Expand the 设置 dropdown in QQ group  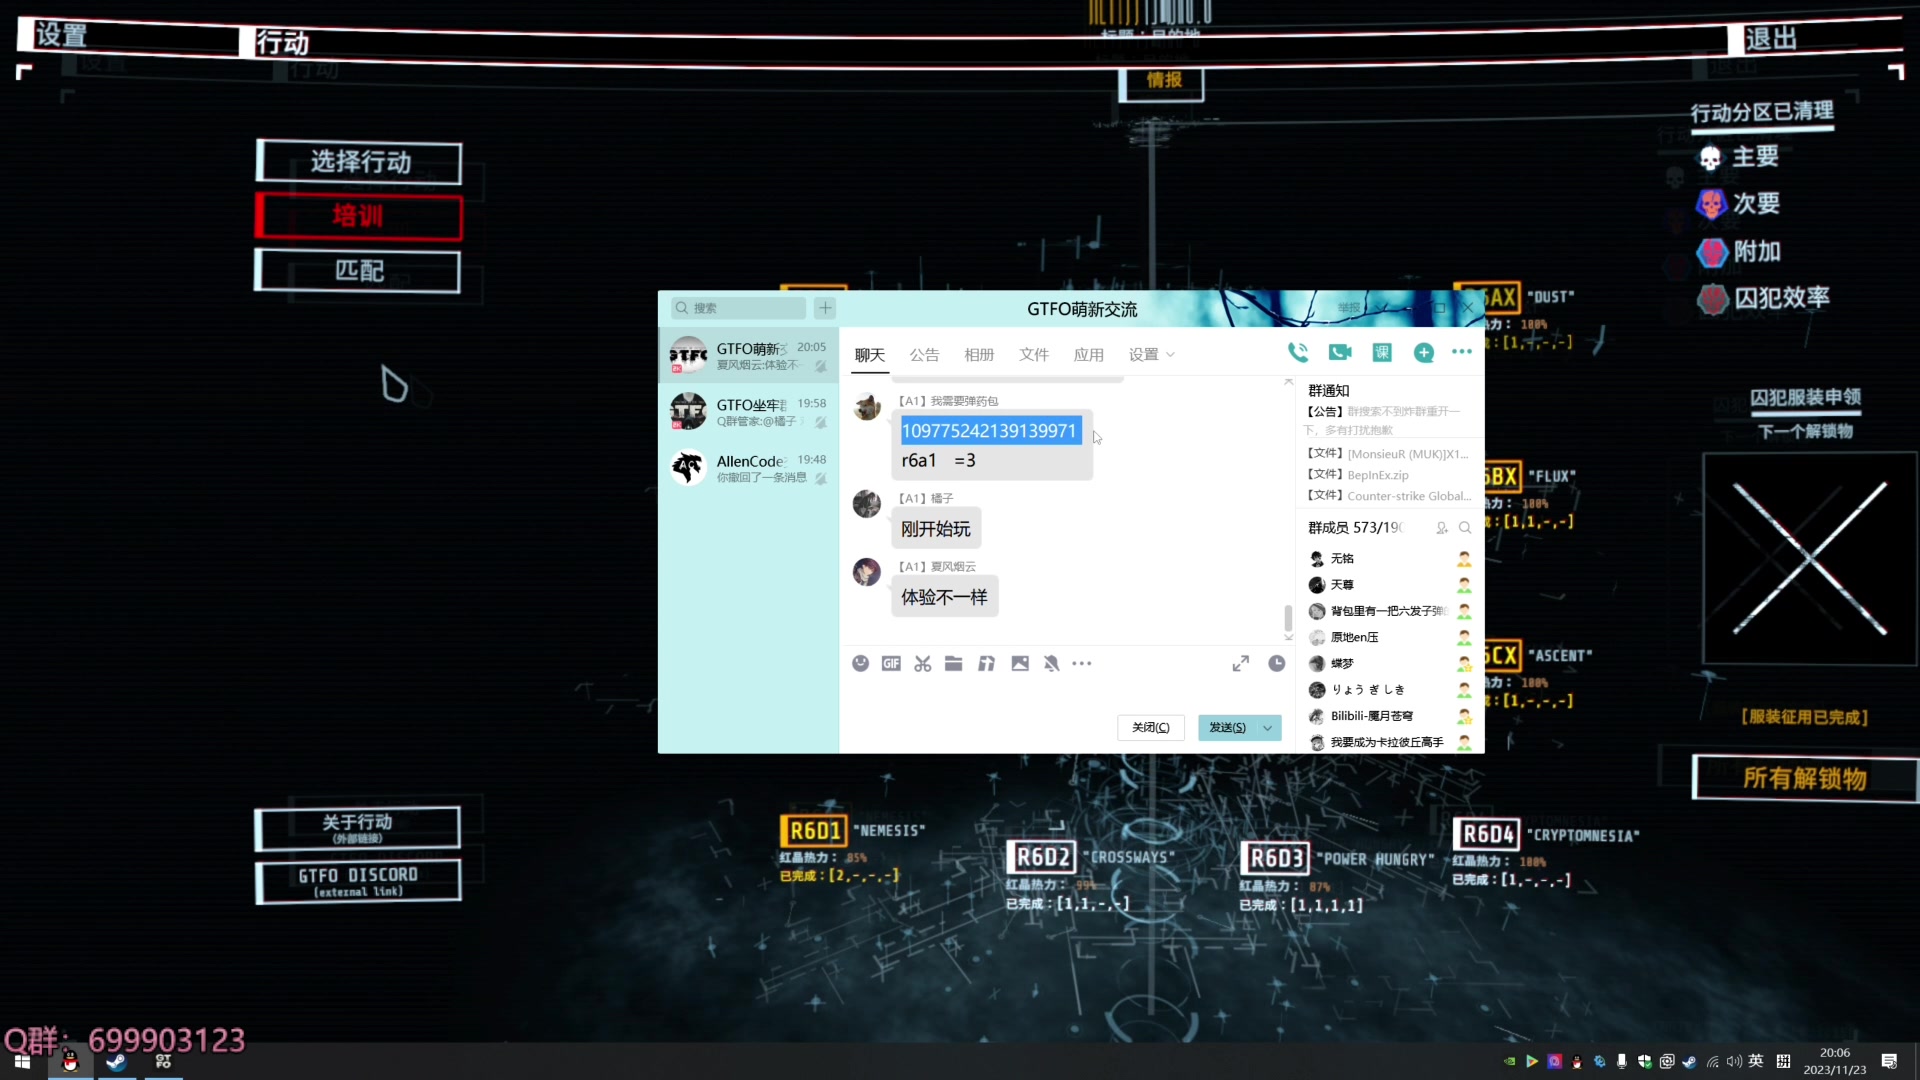1152,355
